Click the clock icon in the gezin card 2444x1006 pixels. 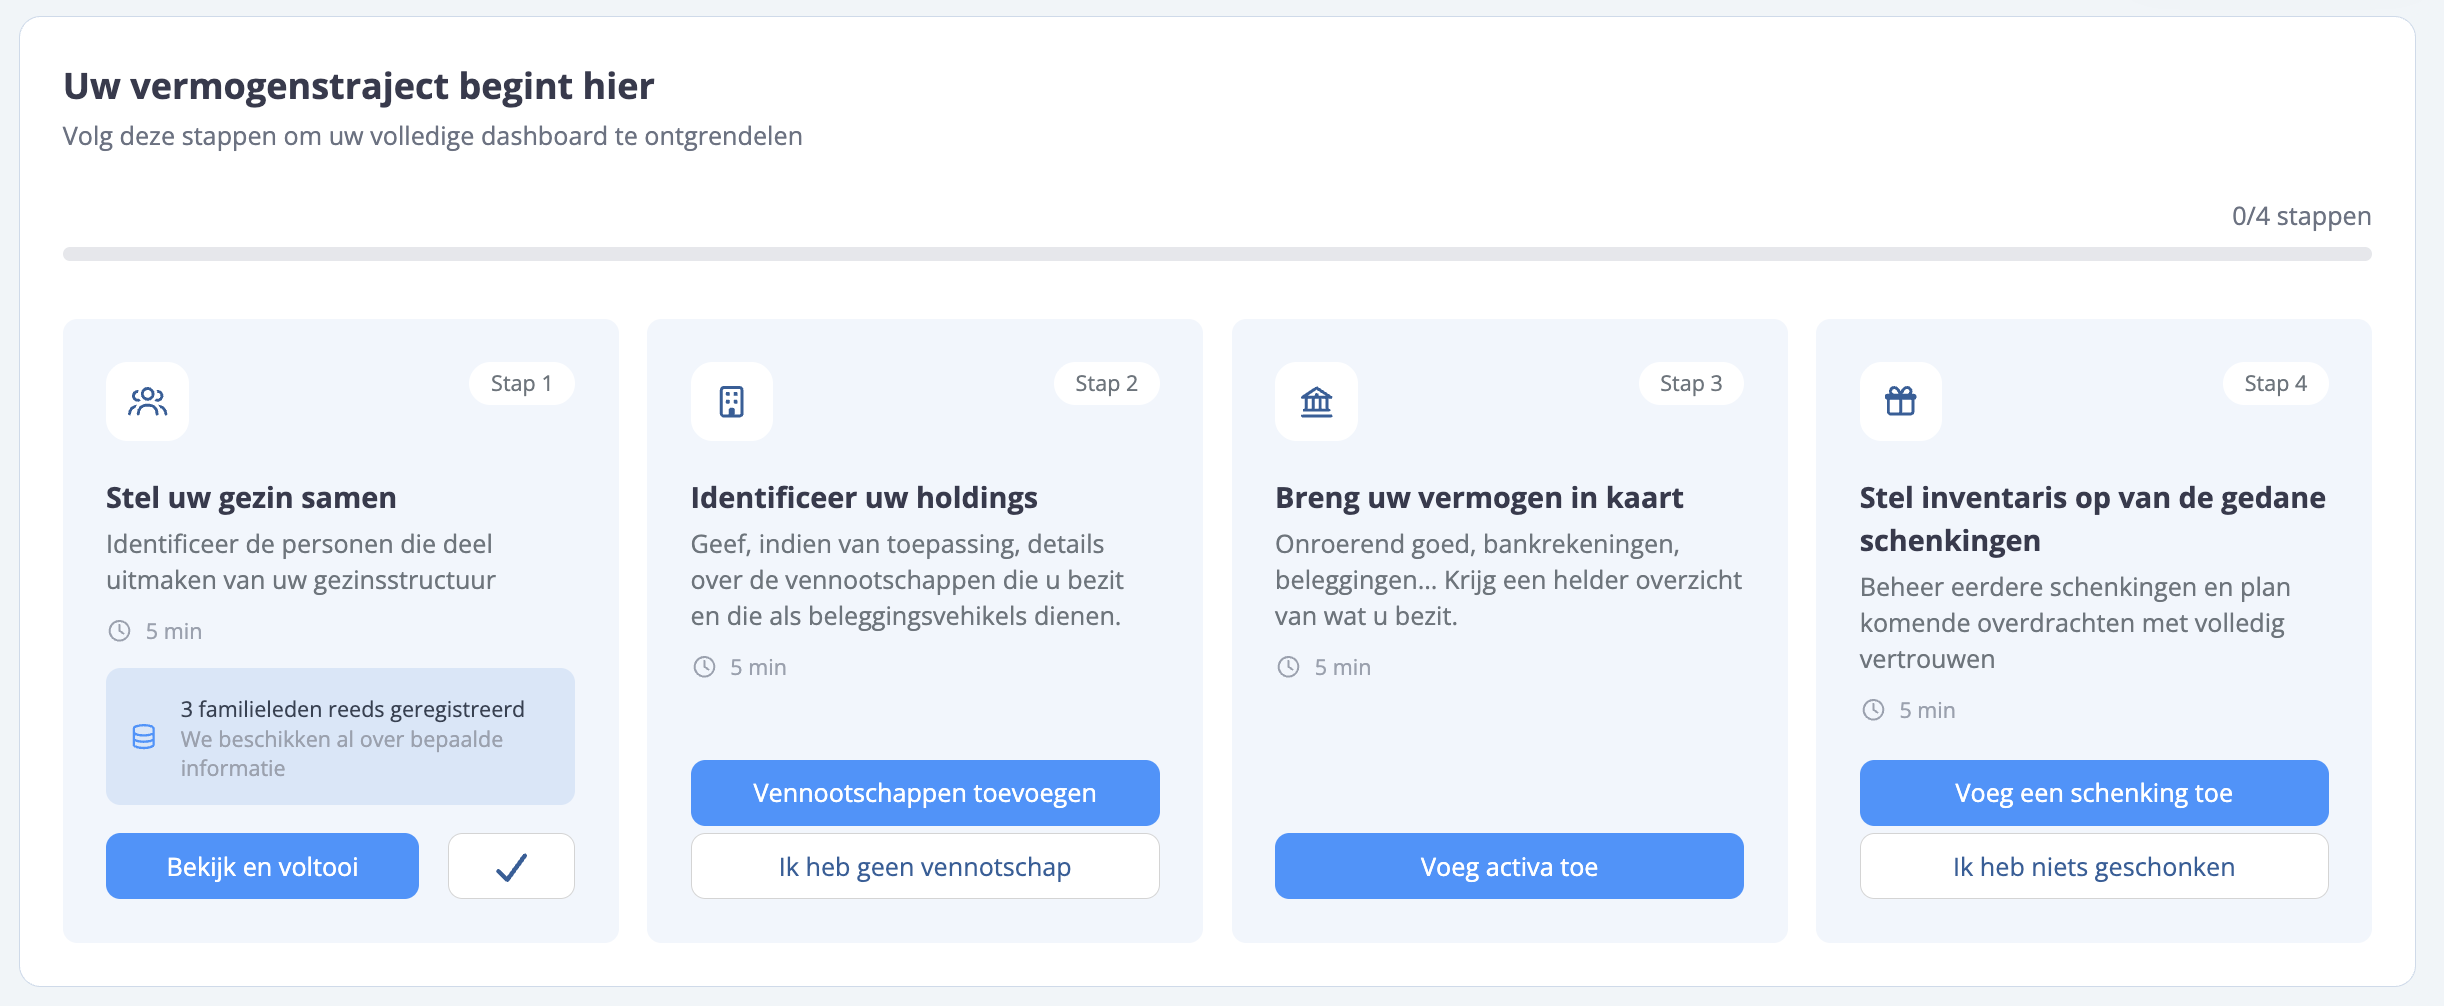tap(119, 631)
